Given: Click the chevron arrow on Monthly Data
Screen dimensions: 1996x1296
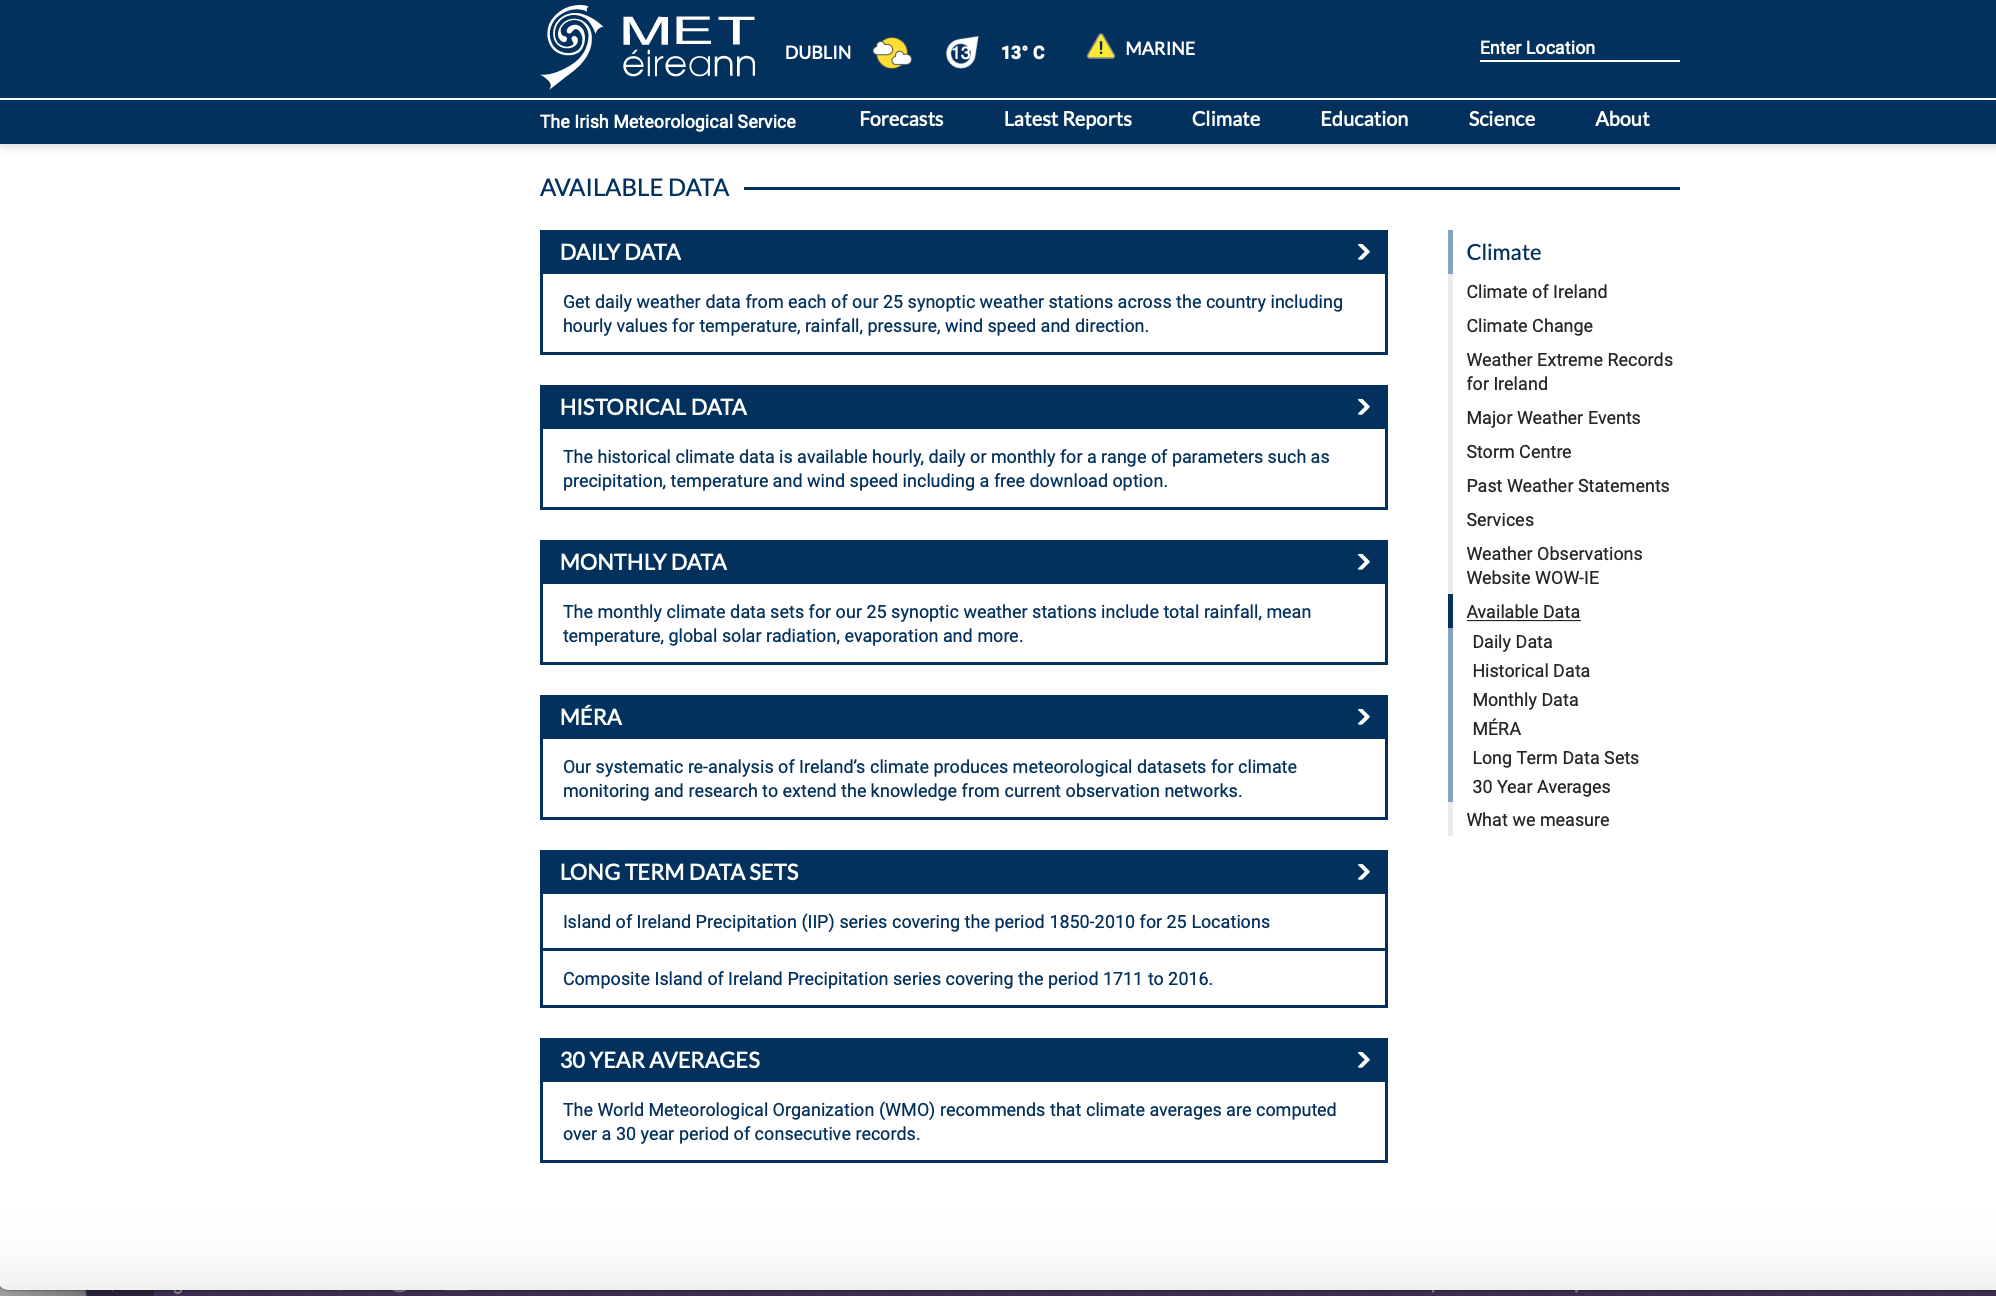Looking at the screenshot, I should click(1362, 561).
